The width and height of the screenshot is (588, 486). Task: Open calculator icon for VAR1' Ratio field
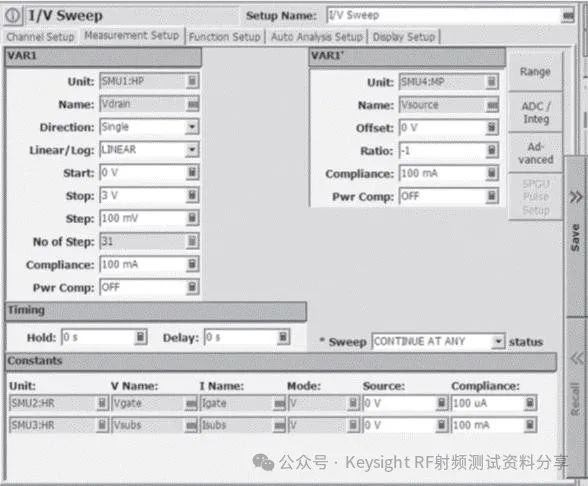[492, 151]
